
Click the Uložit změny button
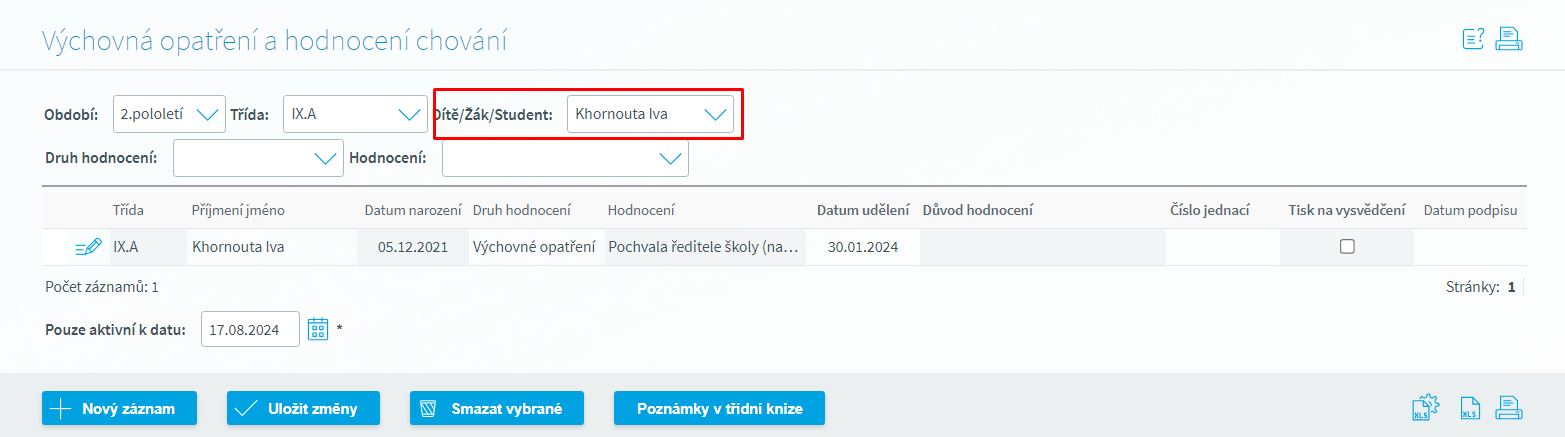pos(303,408)
